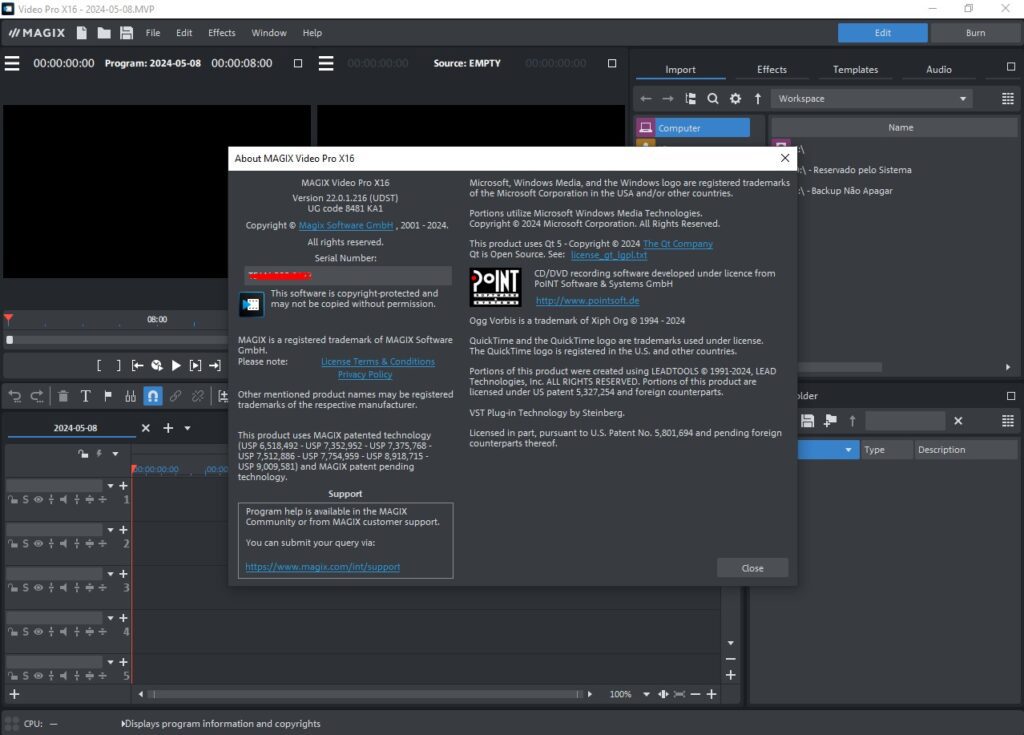Image resolution: width=1024 pixels, height=735 pixels.
Task: Toggle Mute on track 1
Action: (64, 500)
